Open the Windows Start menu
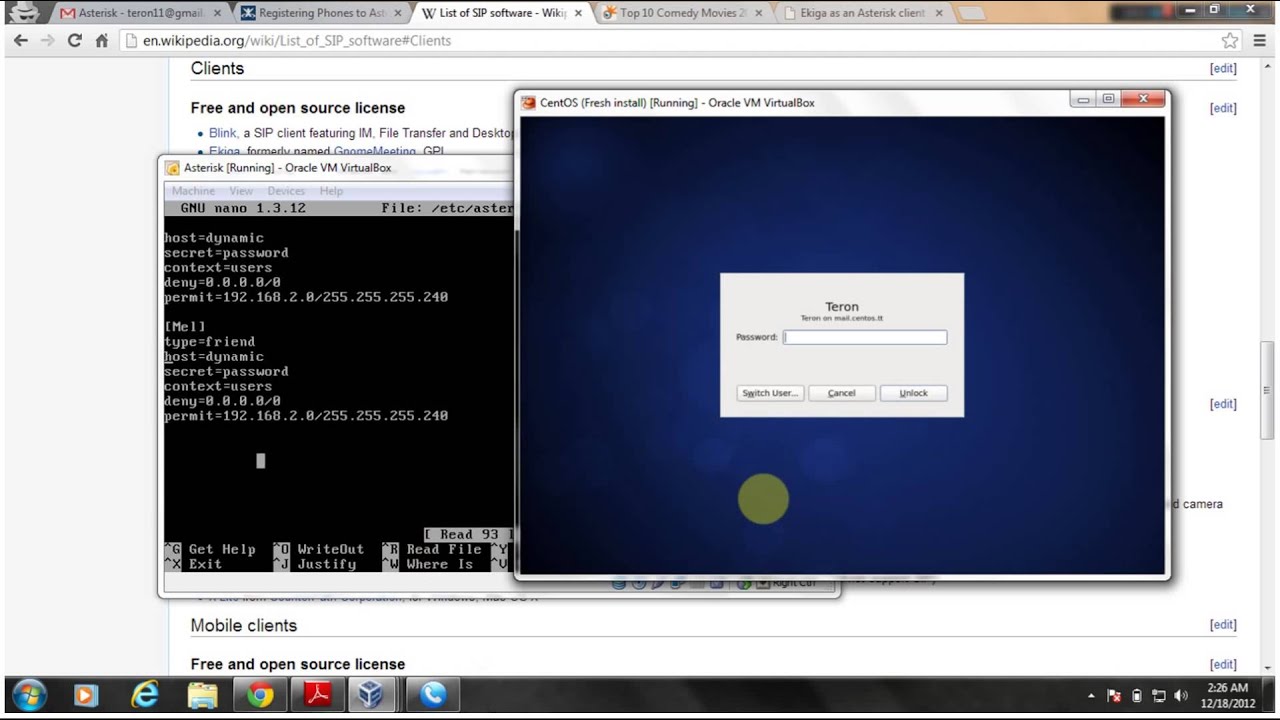This screenshot has width=1280, height=720. tap(28, 695)
